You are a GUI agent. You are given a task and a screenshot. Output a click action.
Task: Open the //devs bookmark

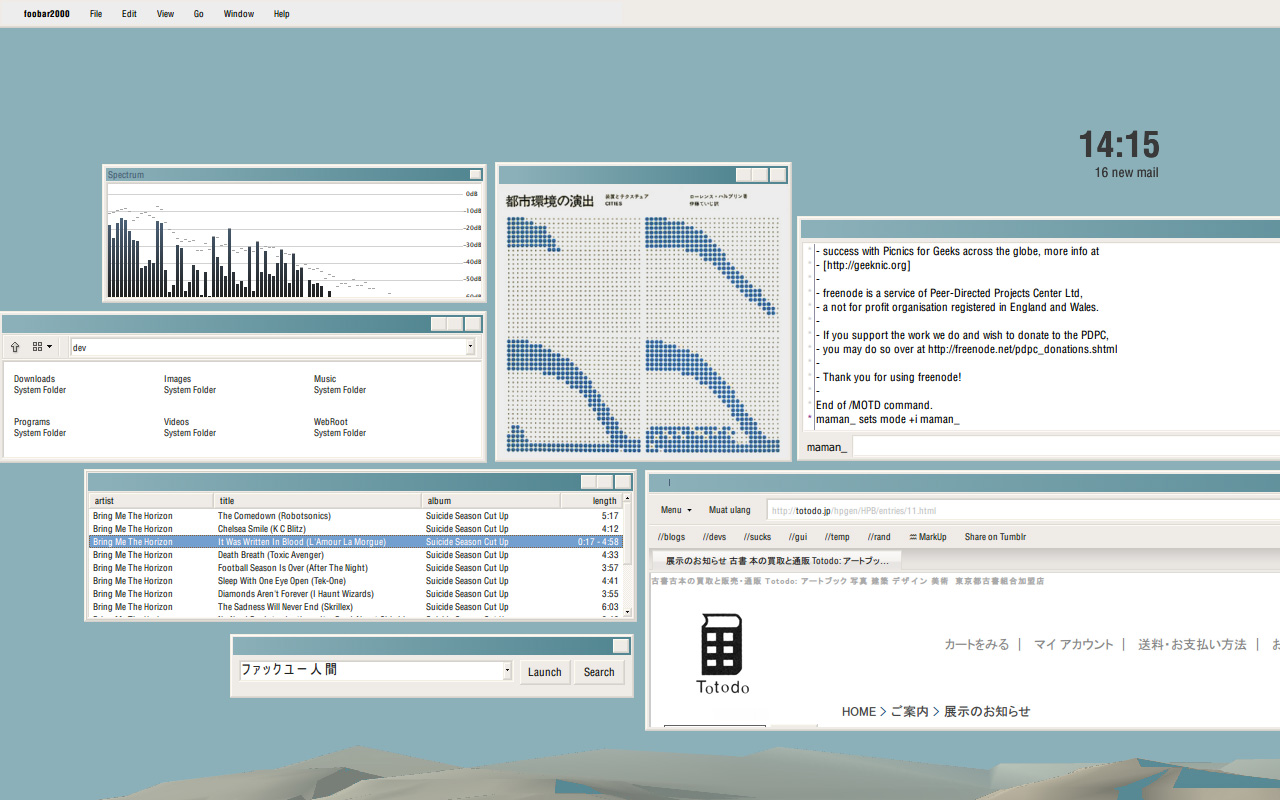(x=714, y=537)
